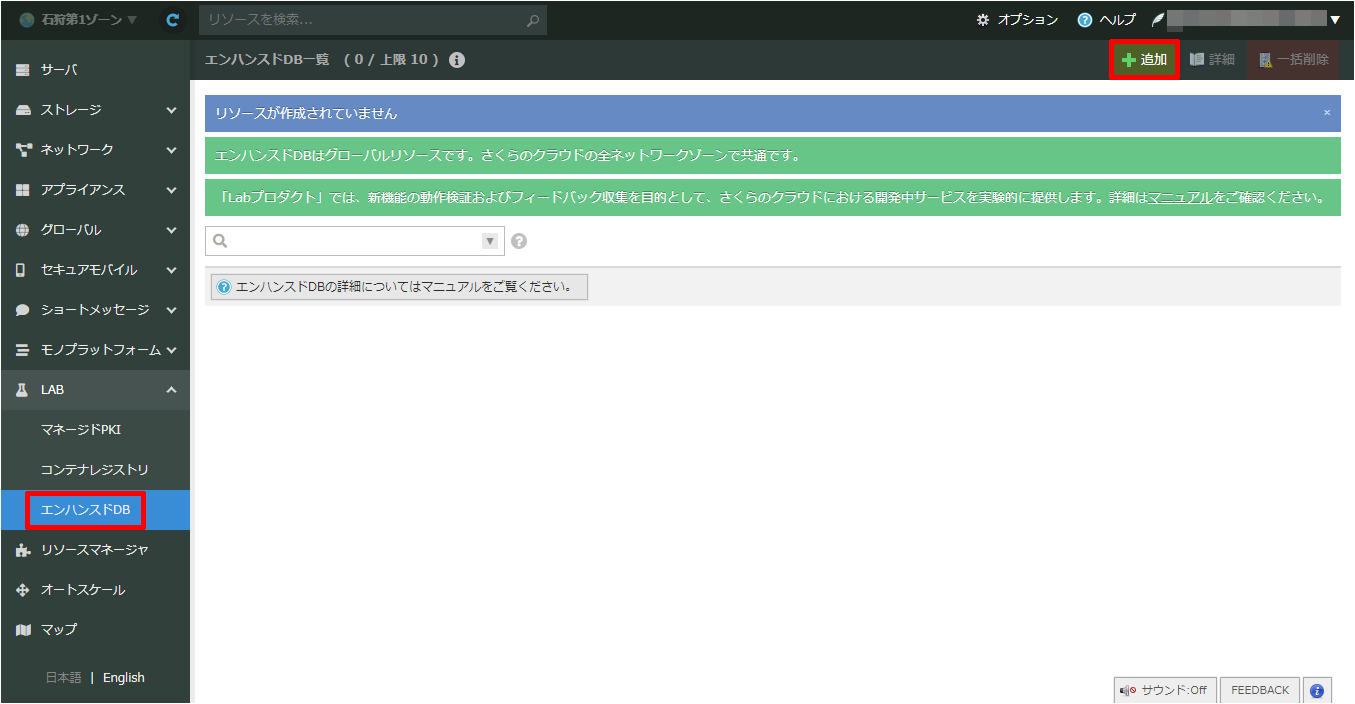
Task: Click the 追加 add button
Action: (x=1144, y=60)
